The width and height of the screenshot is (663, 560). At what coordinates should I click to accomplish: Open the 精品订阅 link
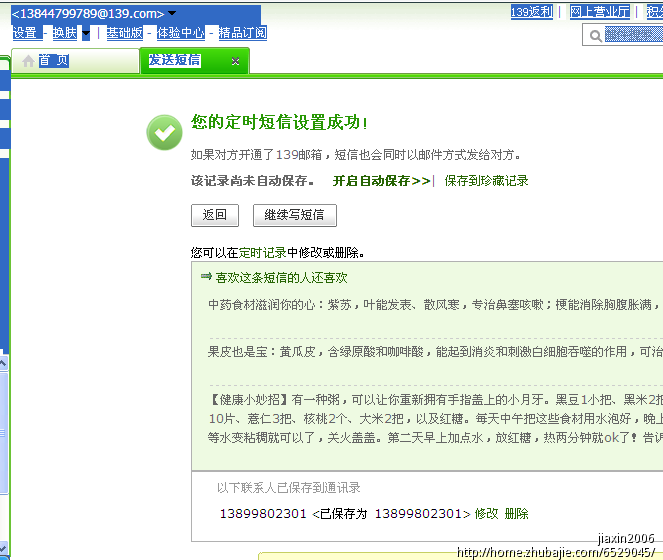[x=243, y=33]
